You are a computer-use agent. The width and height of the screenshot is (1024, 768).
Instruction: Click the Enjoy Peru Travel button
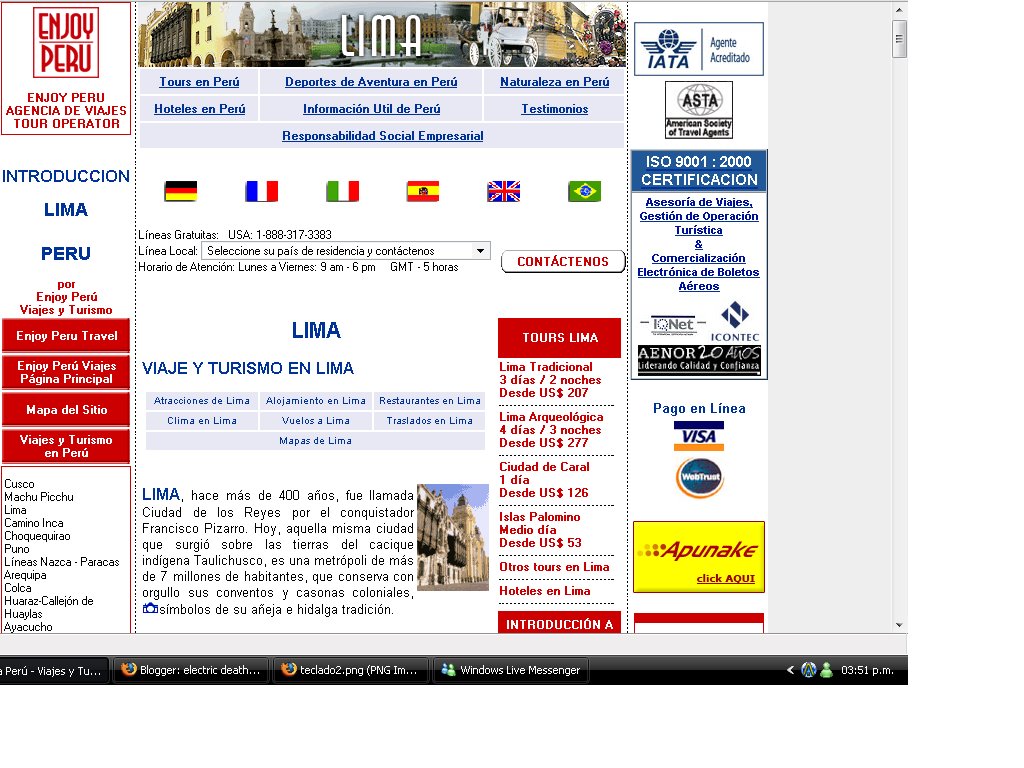(67, 336)
